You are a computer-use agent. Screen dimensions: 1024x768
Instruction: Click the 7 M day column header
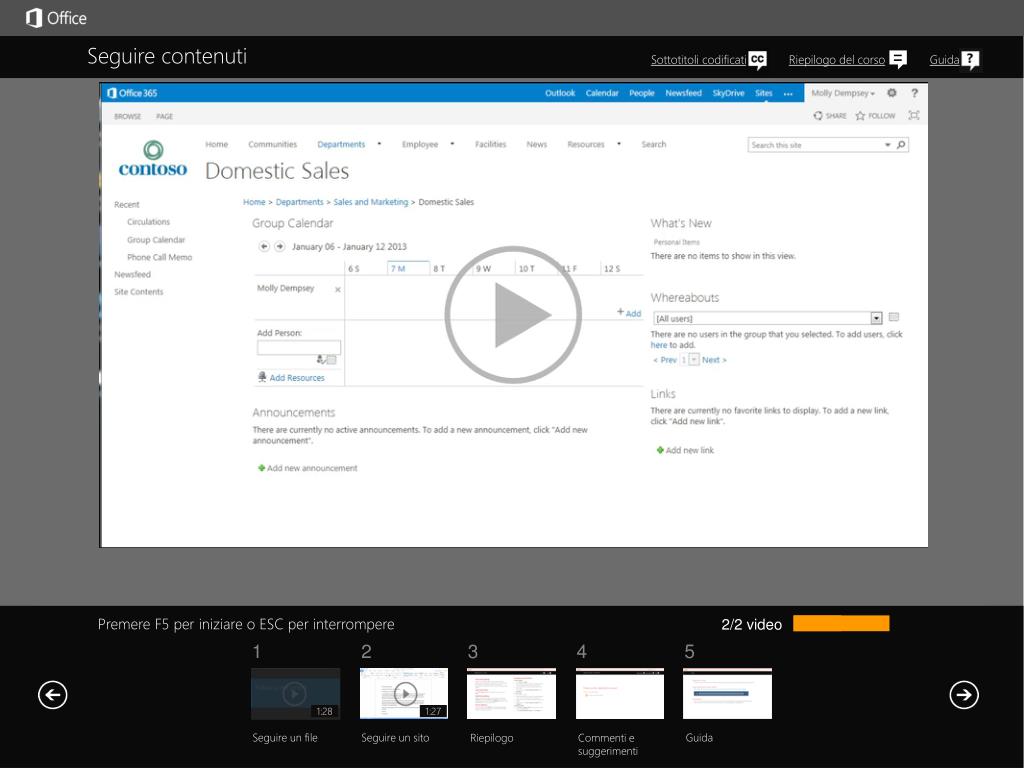point(408,268)
